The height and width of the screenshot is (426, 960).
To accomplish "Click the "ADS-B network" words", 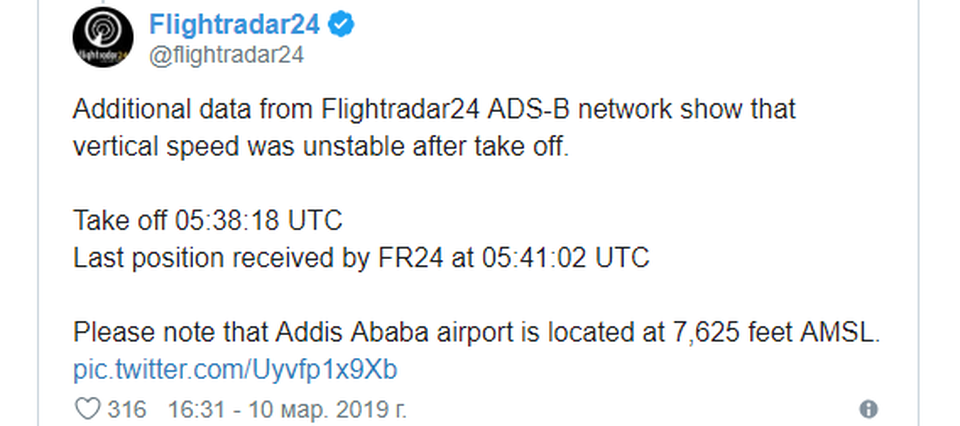I will 583,109.
